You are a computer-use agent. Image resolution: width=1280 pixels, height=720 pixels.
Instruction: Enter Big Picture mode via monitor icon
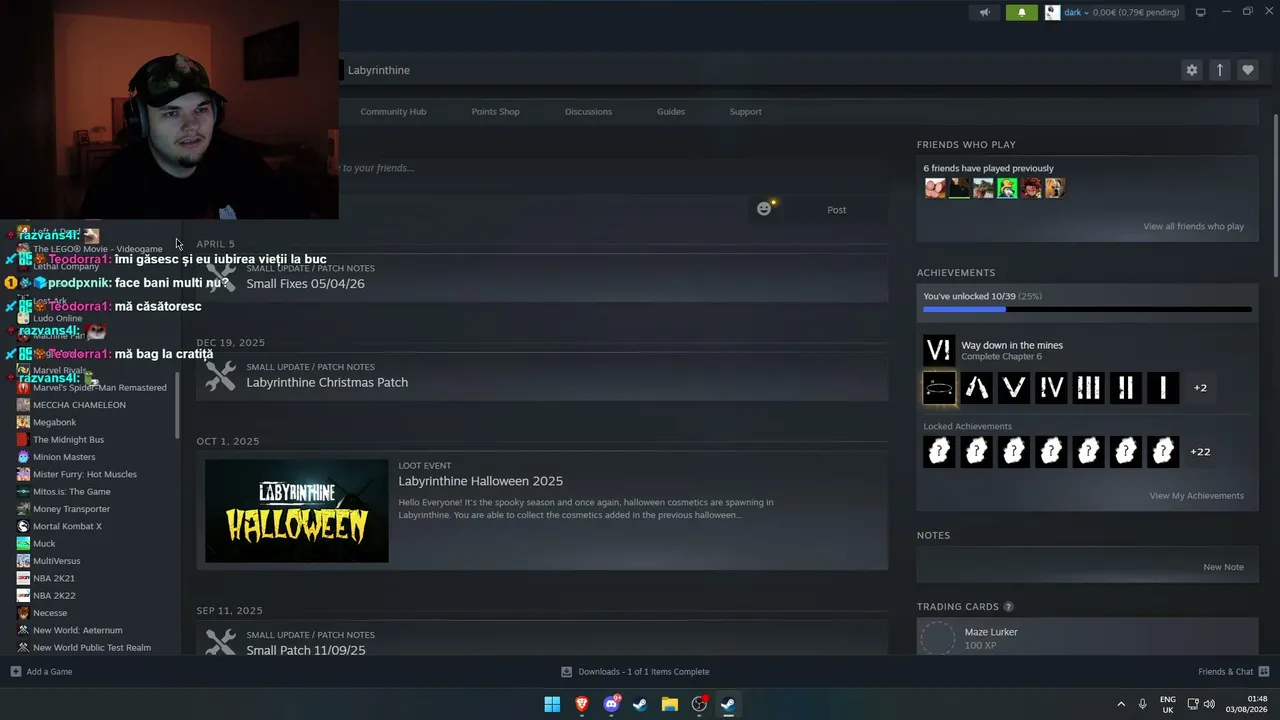(x=1200, y=13)
